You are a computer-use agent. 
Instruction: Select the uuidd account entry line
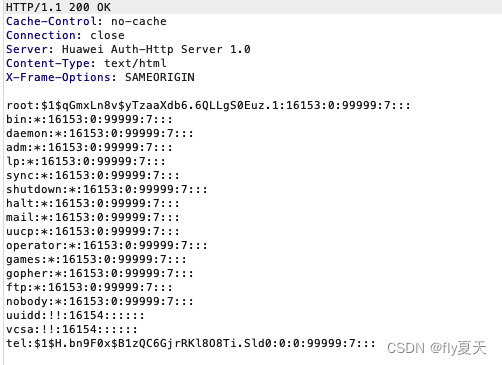(x=75, y=315)
